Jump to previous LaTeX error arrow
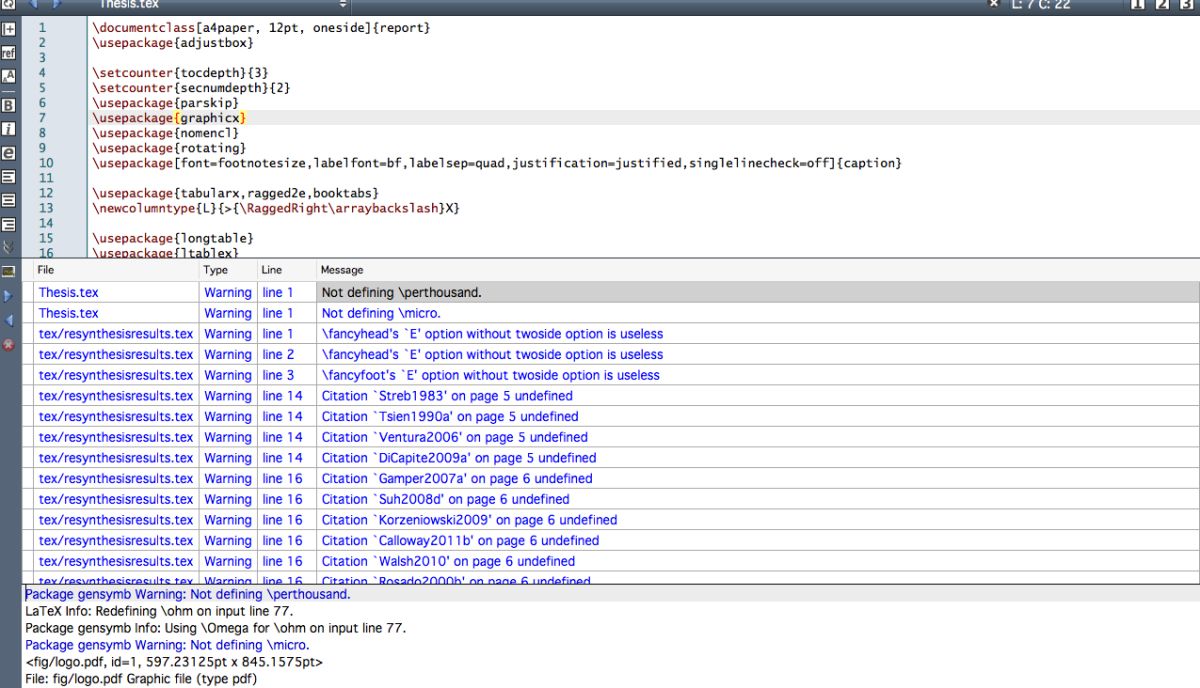This screenshot has height=688, width=1200. 8,320
